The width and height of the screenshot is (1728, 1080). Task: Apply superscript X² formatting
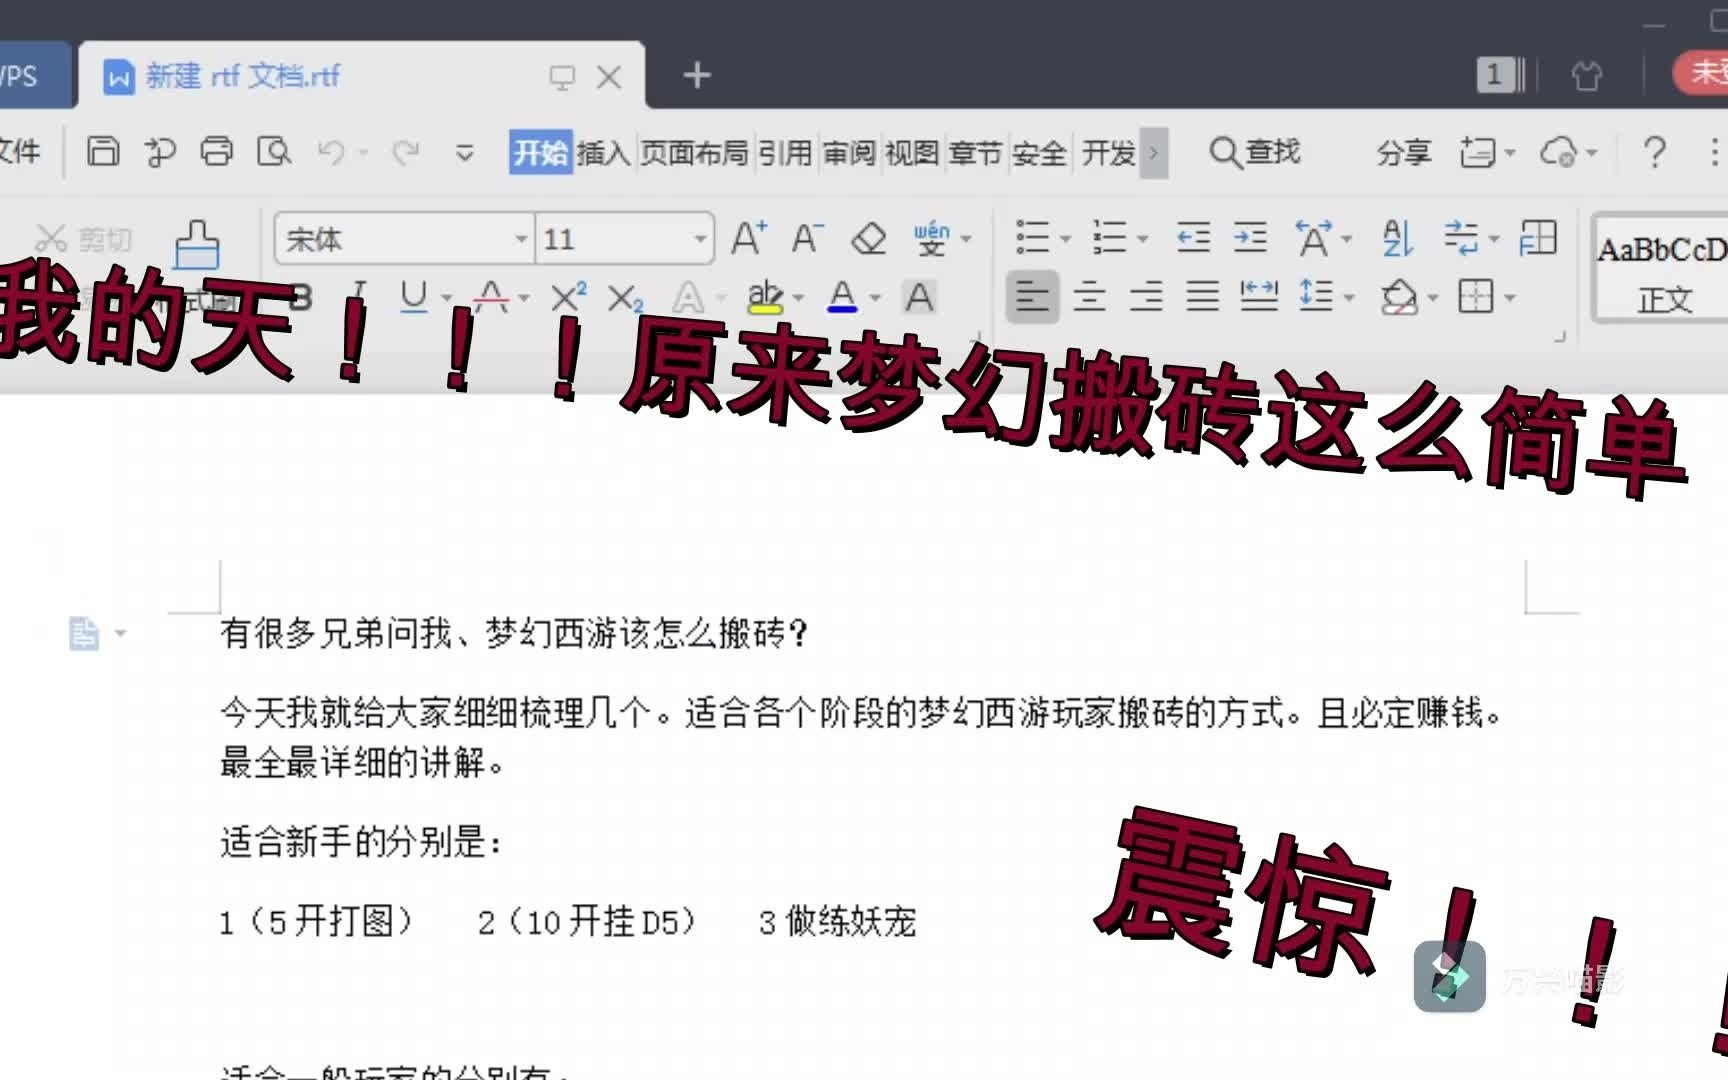568,297
